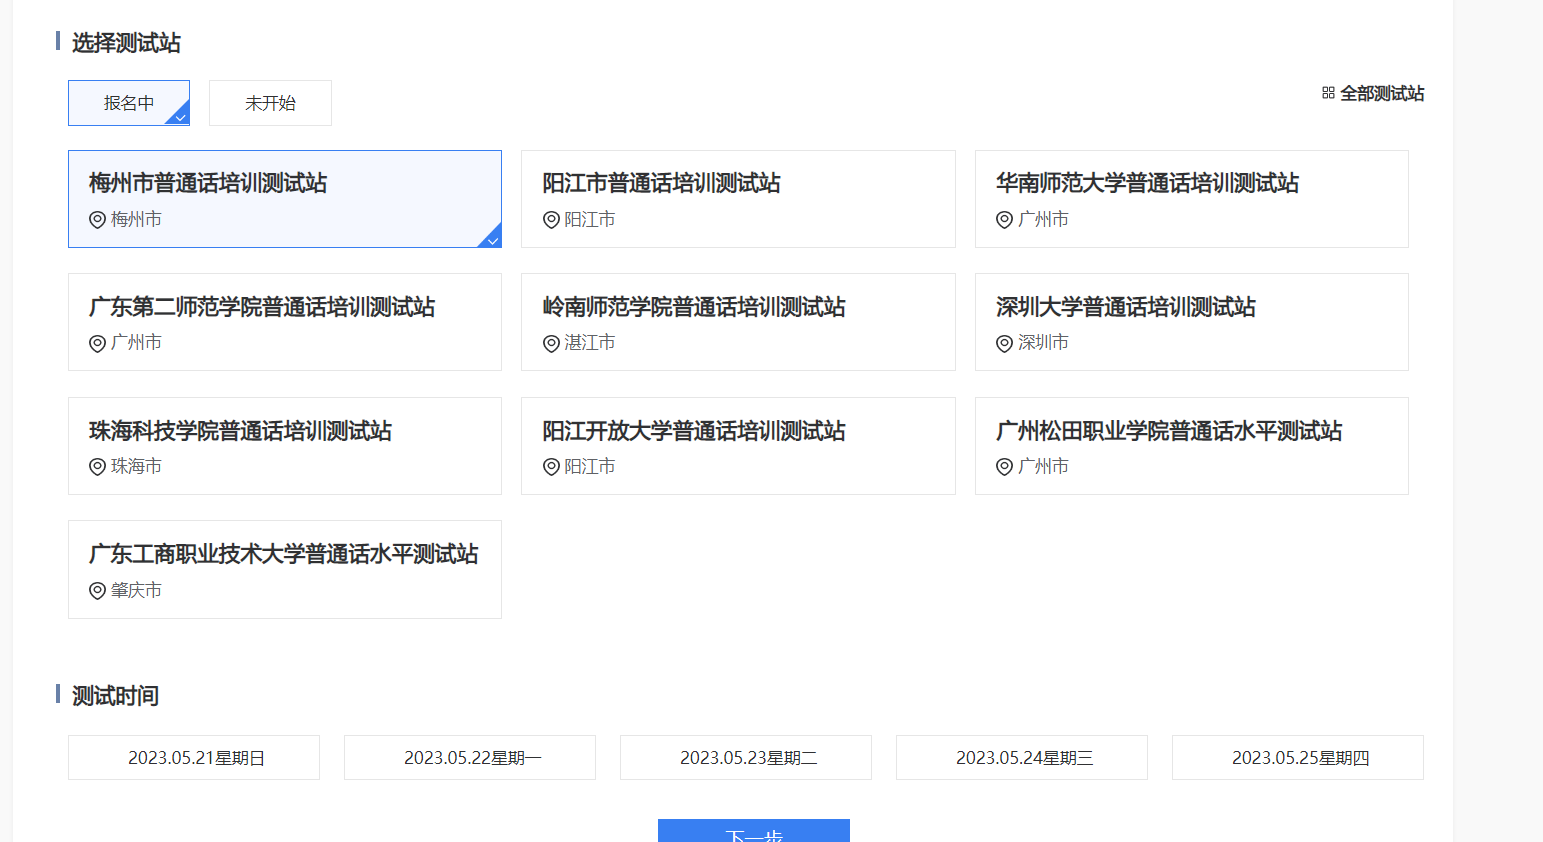The width and height of the screenshot is (1543, 842).
Task: Choose test date 2023.05.21星期日
Action: [194, 758]
